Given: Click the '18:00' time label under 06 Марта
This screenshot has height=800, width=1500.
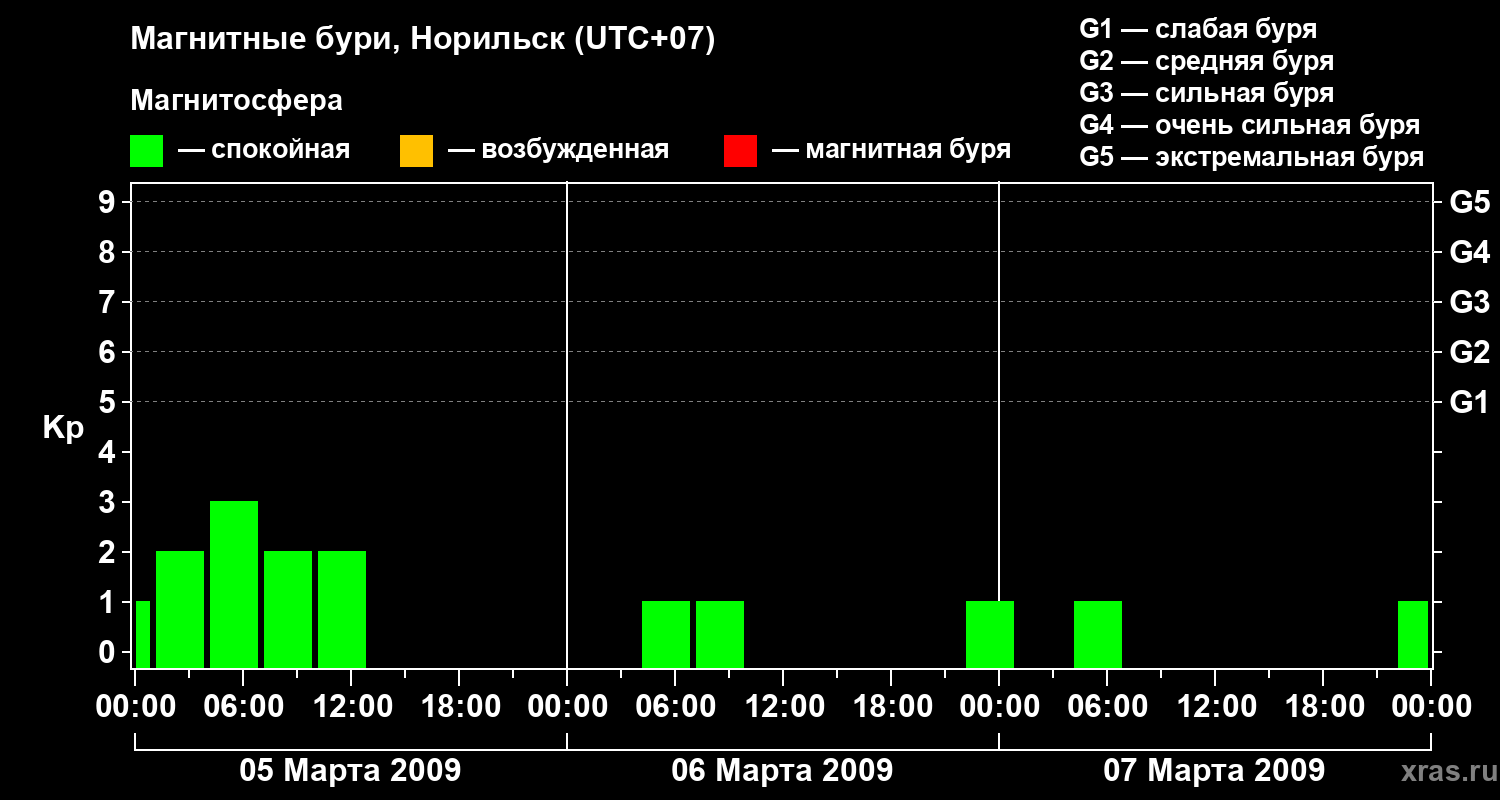Looking at the screenshot, I should point(891,706).
